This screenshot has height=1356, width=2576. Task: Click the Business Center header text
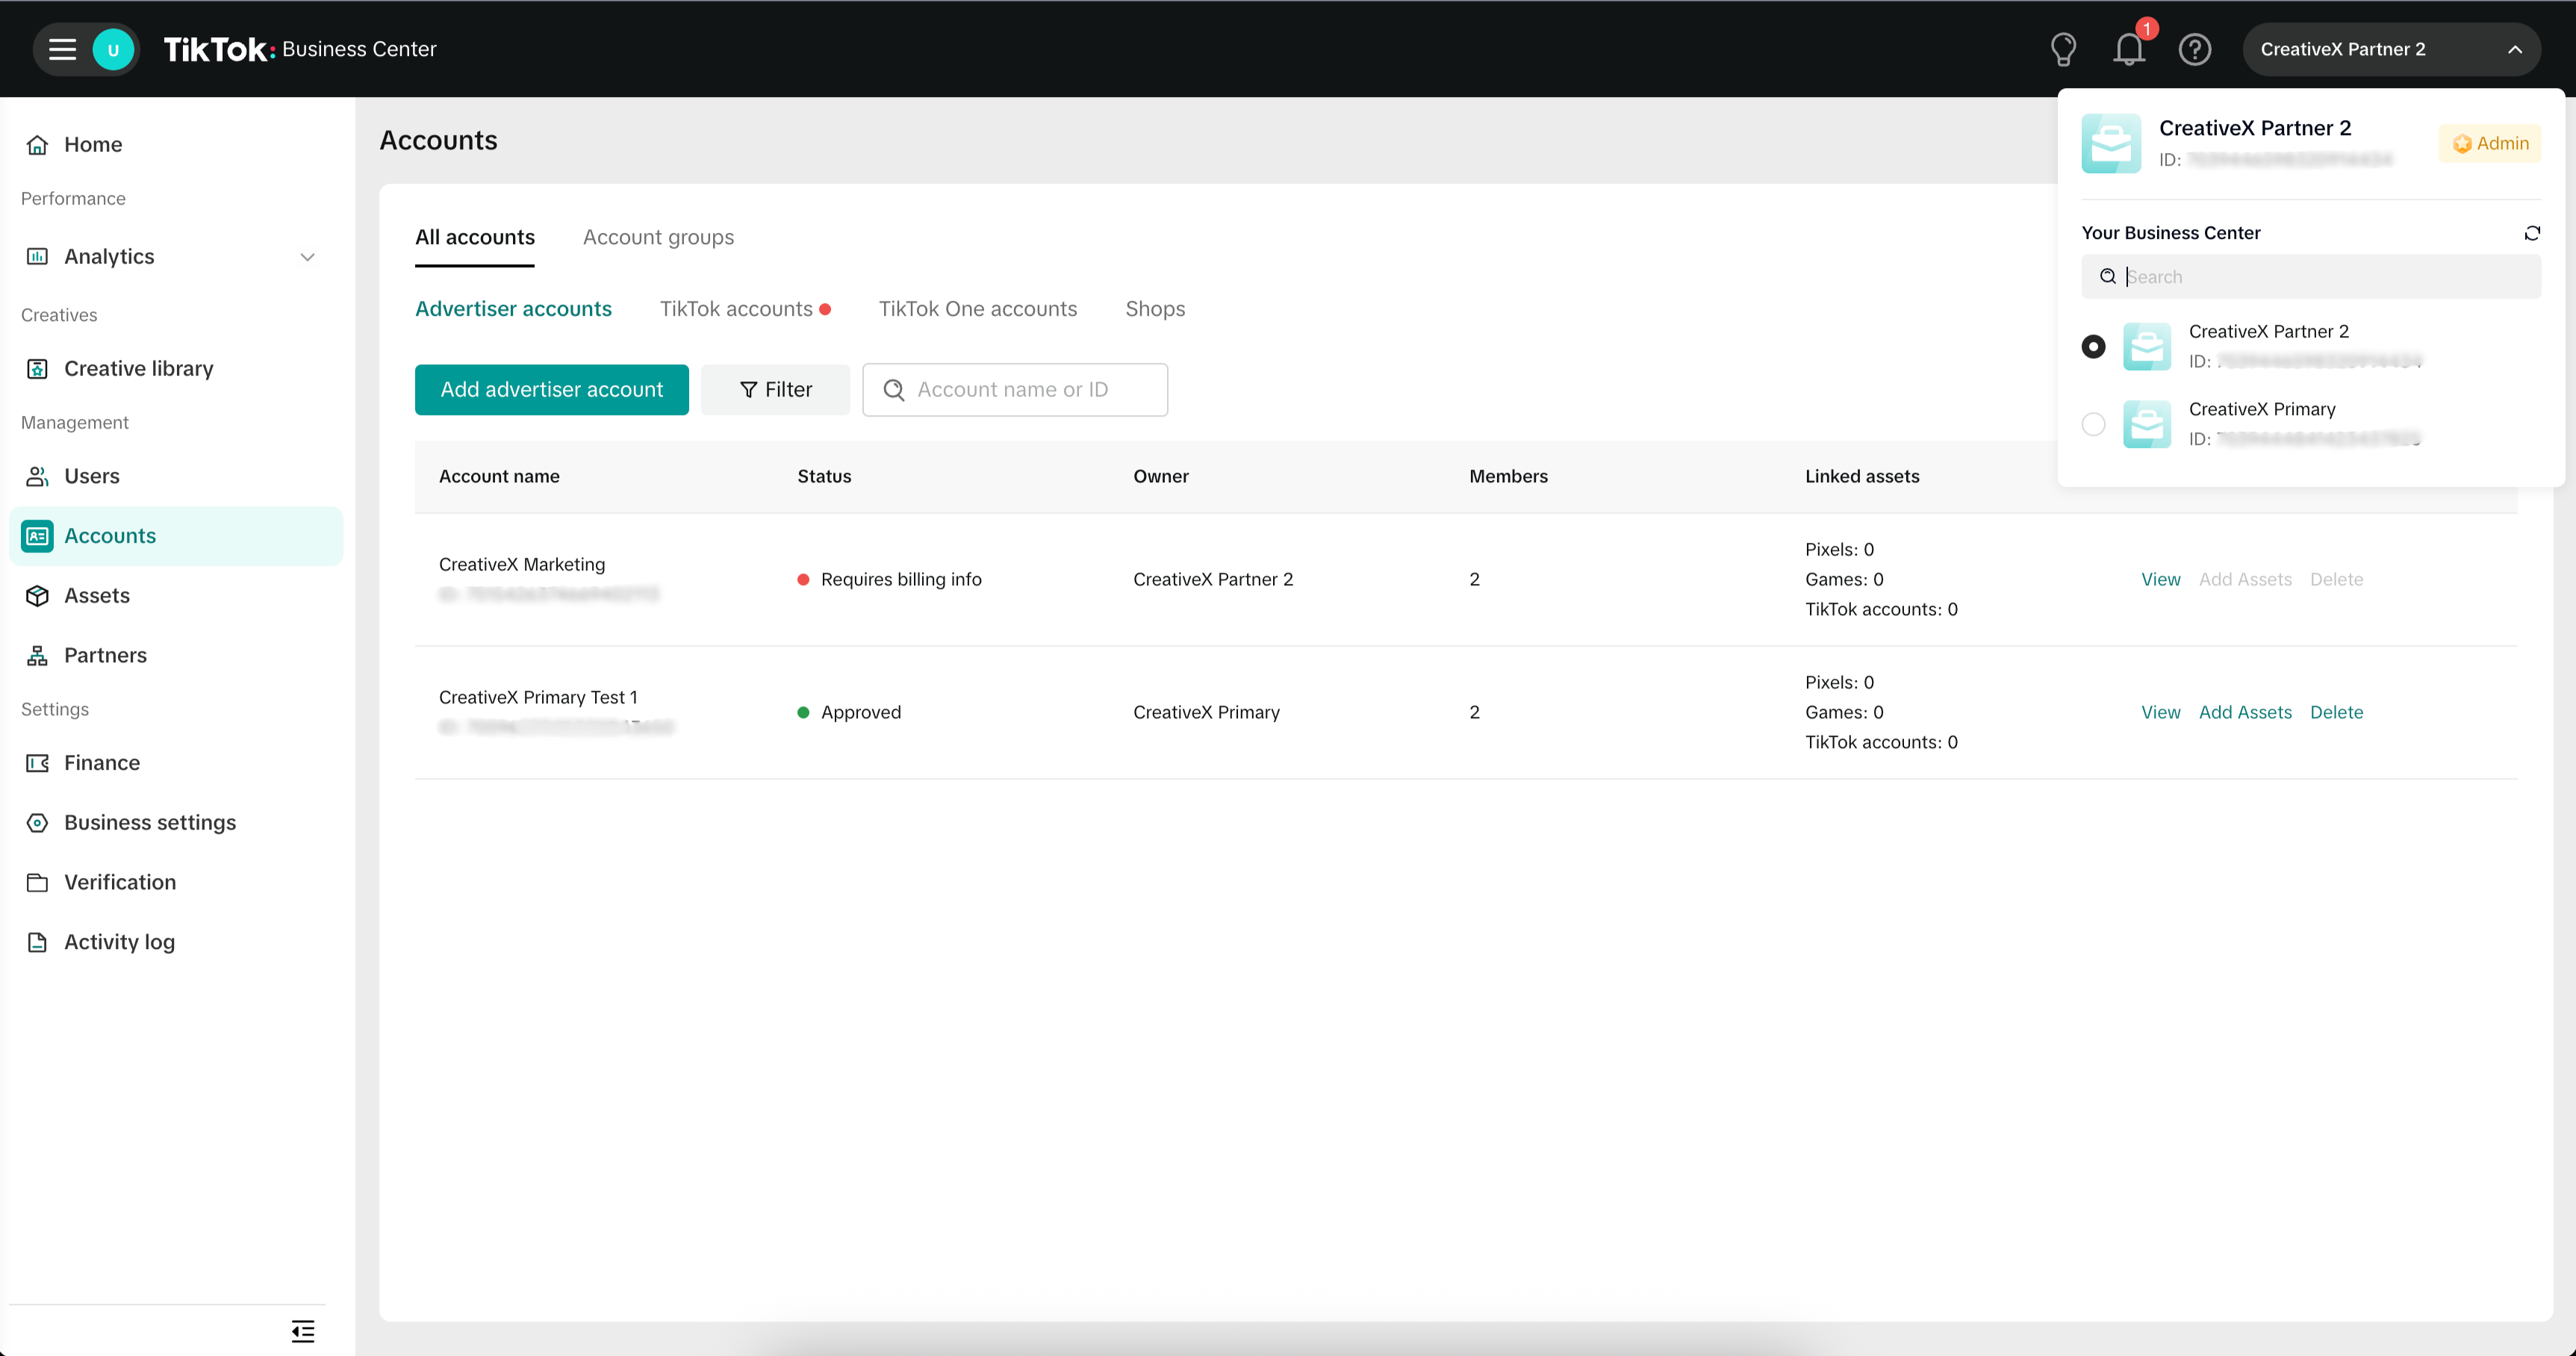pos(359,49)
